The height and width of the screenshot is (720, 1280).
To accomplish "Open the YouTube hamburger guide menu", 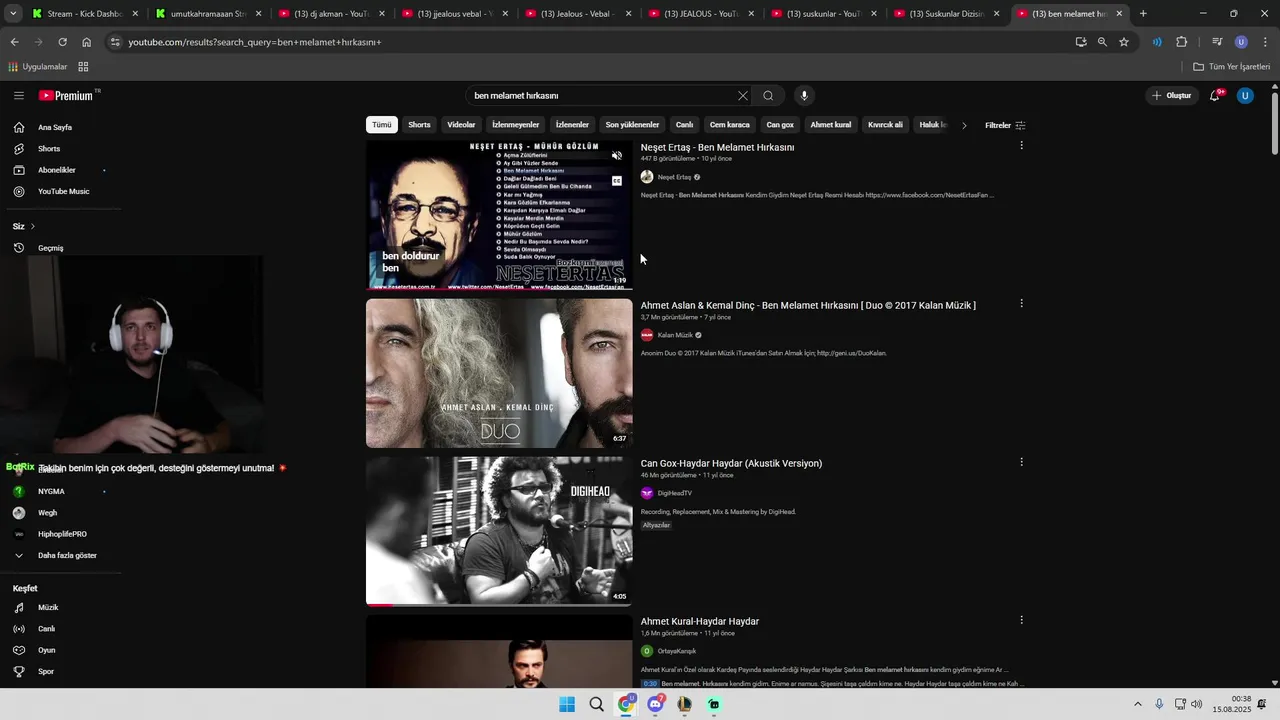I will (x=19, y=96).
